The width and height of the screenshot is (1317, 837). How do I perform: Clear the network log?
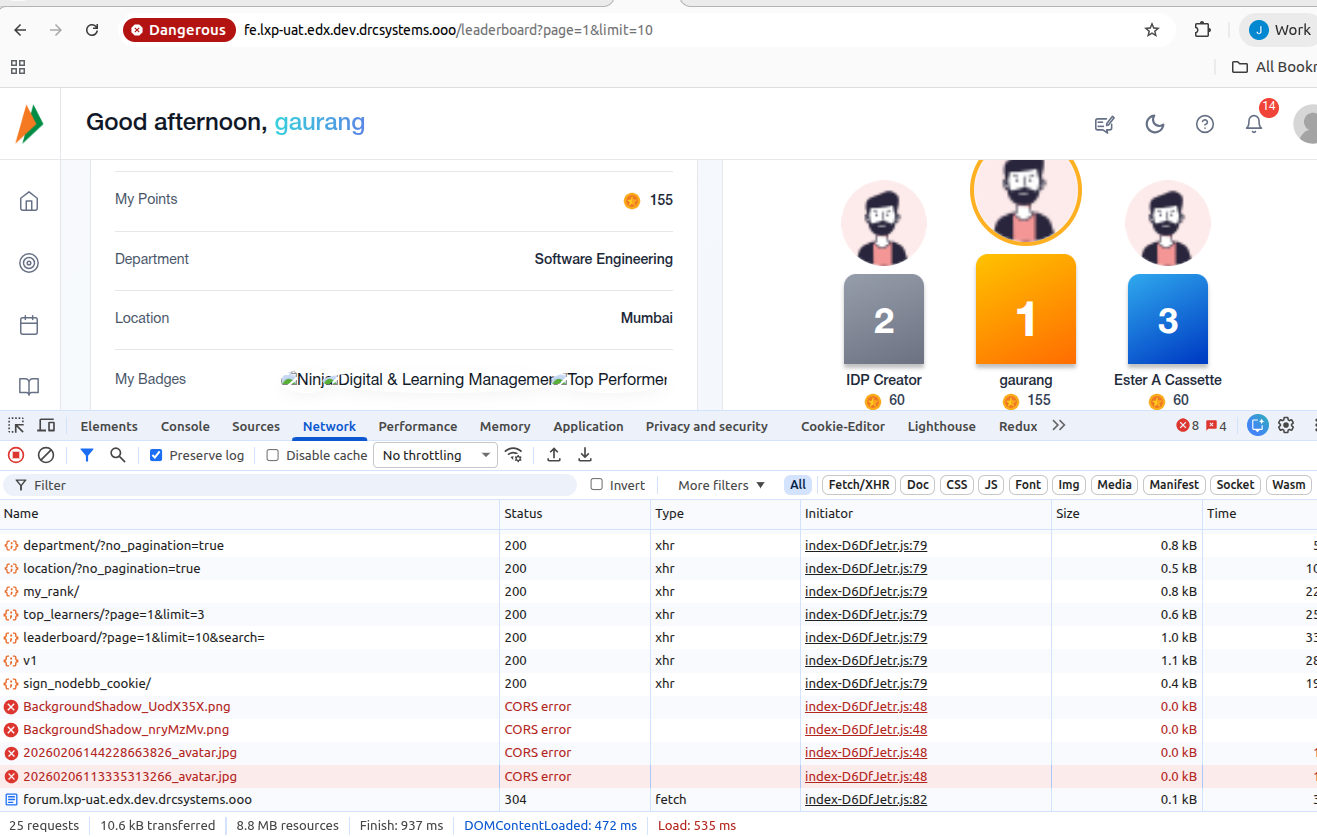46,455
